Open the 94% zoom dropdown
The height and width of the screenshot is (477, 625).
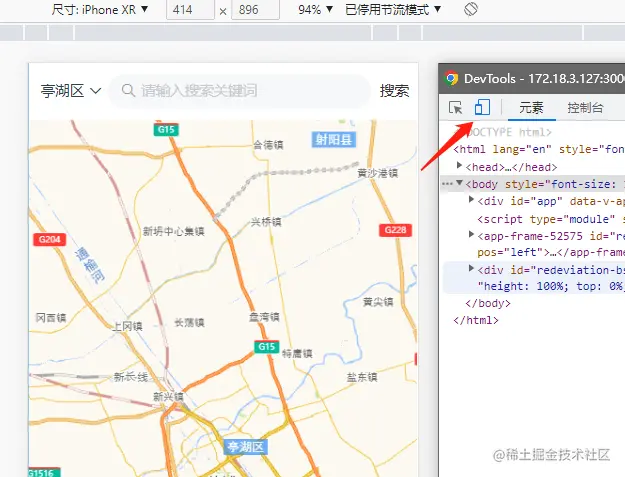[315, 9]
